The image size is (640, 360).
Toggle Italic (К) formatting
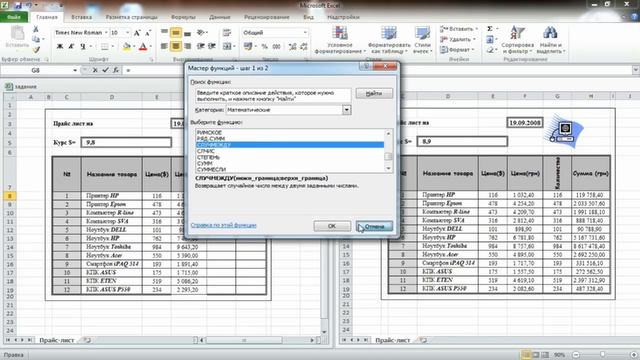pos(71,47)
